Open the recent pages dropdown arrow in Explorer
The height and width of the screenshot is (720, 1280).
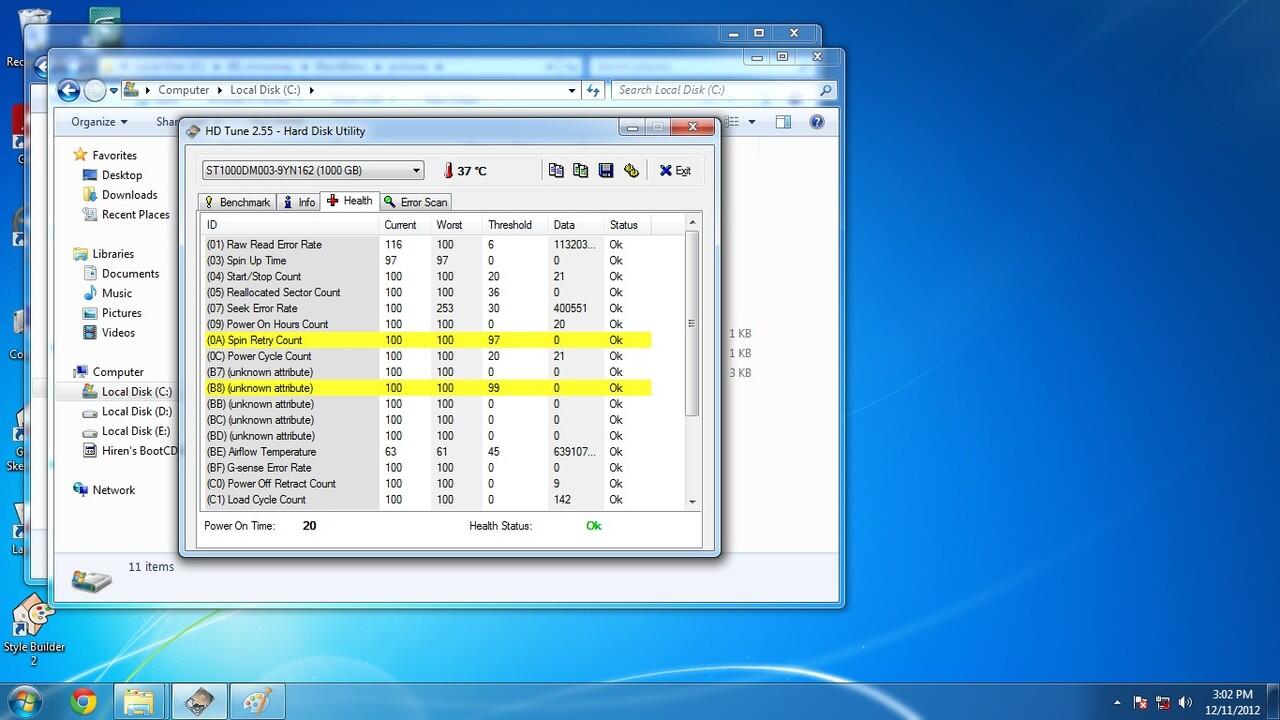click(x=114, y=91)
